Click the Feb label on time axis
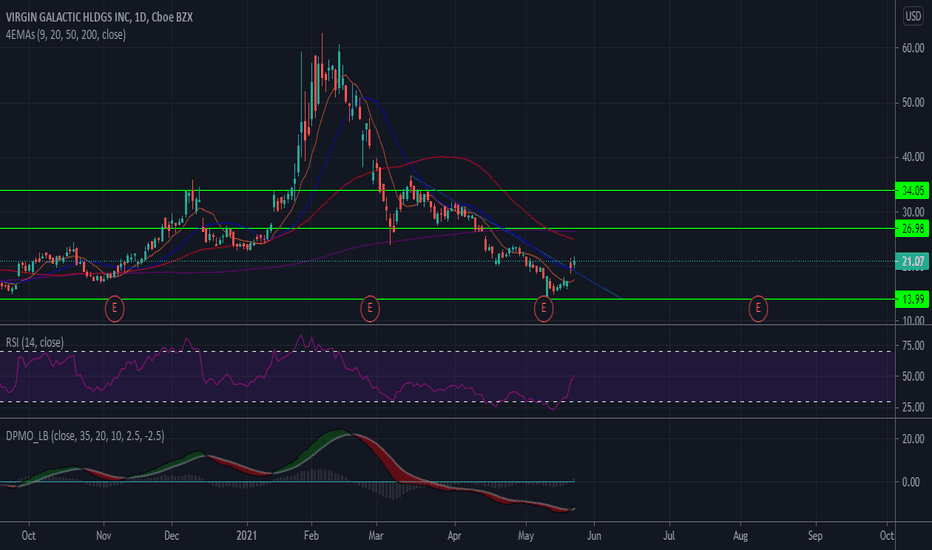Image resolution: width=932 pixels, height=550 pixels. 311,536
